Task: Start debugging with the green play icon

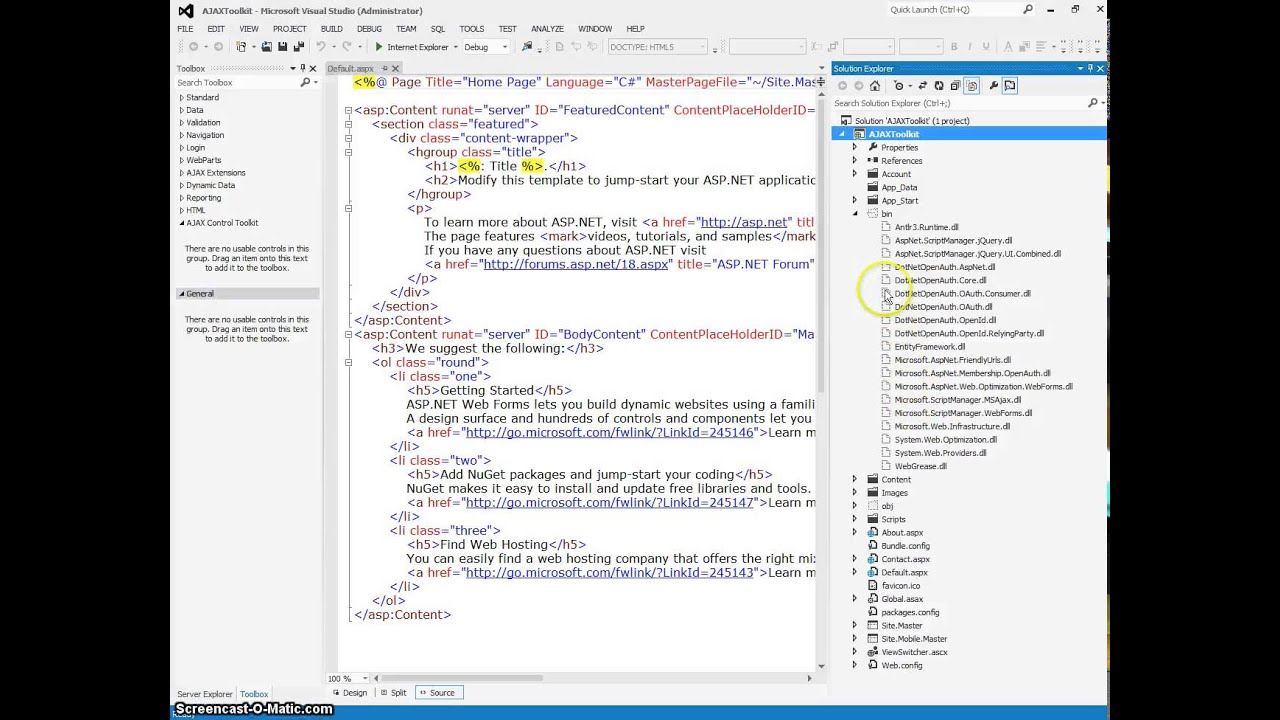Action: coord(379,46)
